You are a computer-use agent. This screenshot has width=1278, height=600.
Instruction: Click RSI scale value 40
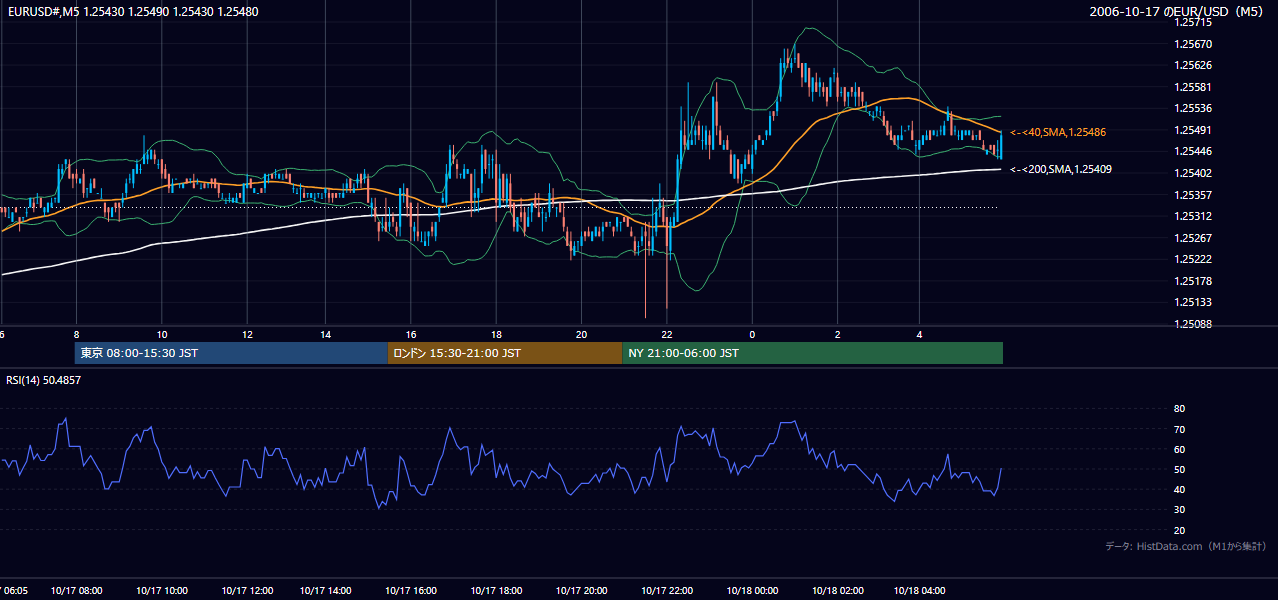click(1179, 489)
